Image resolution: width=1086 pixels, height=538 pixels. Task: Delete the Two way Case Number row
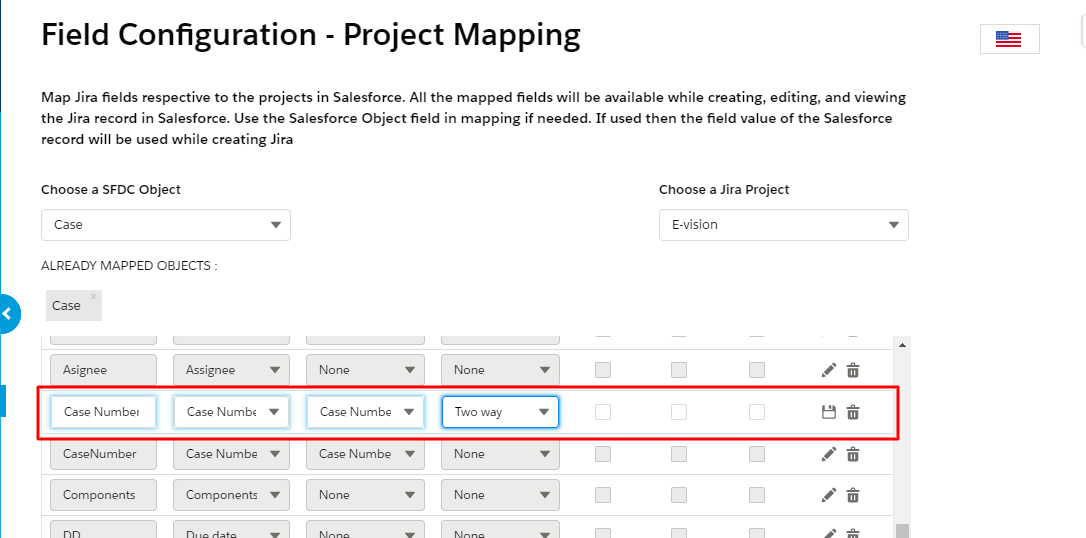pyautogui.click(x=853, y=412)
